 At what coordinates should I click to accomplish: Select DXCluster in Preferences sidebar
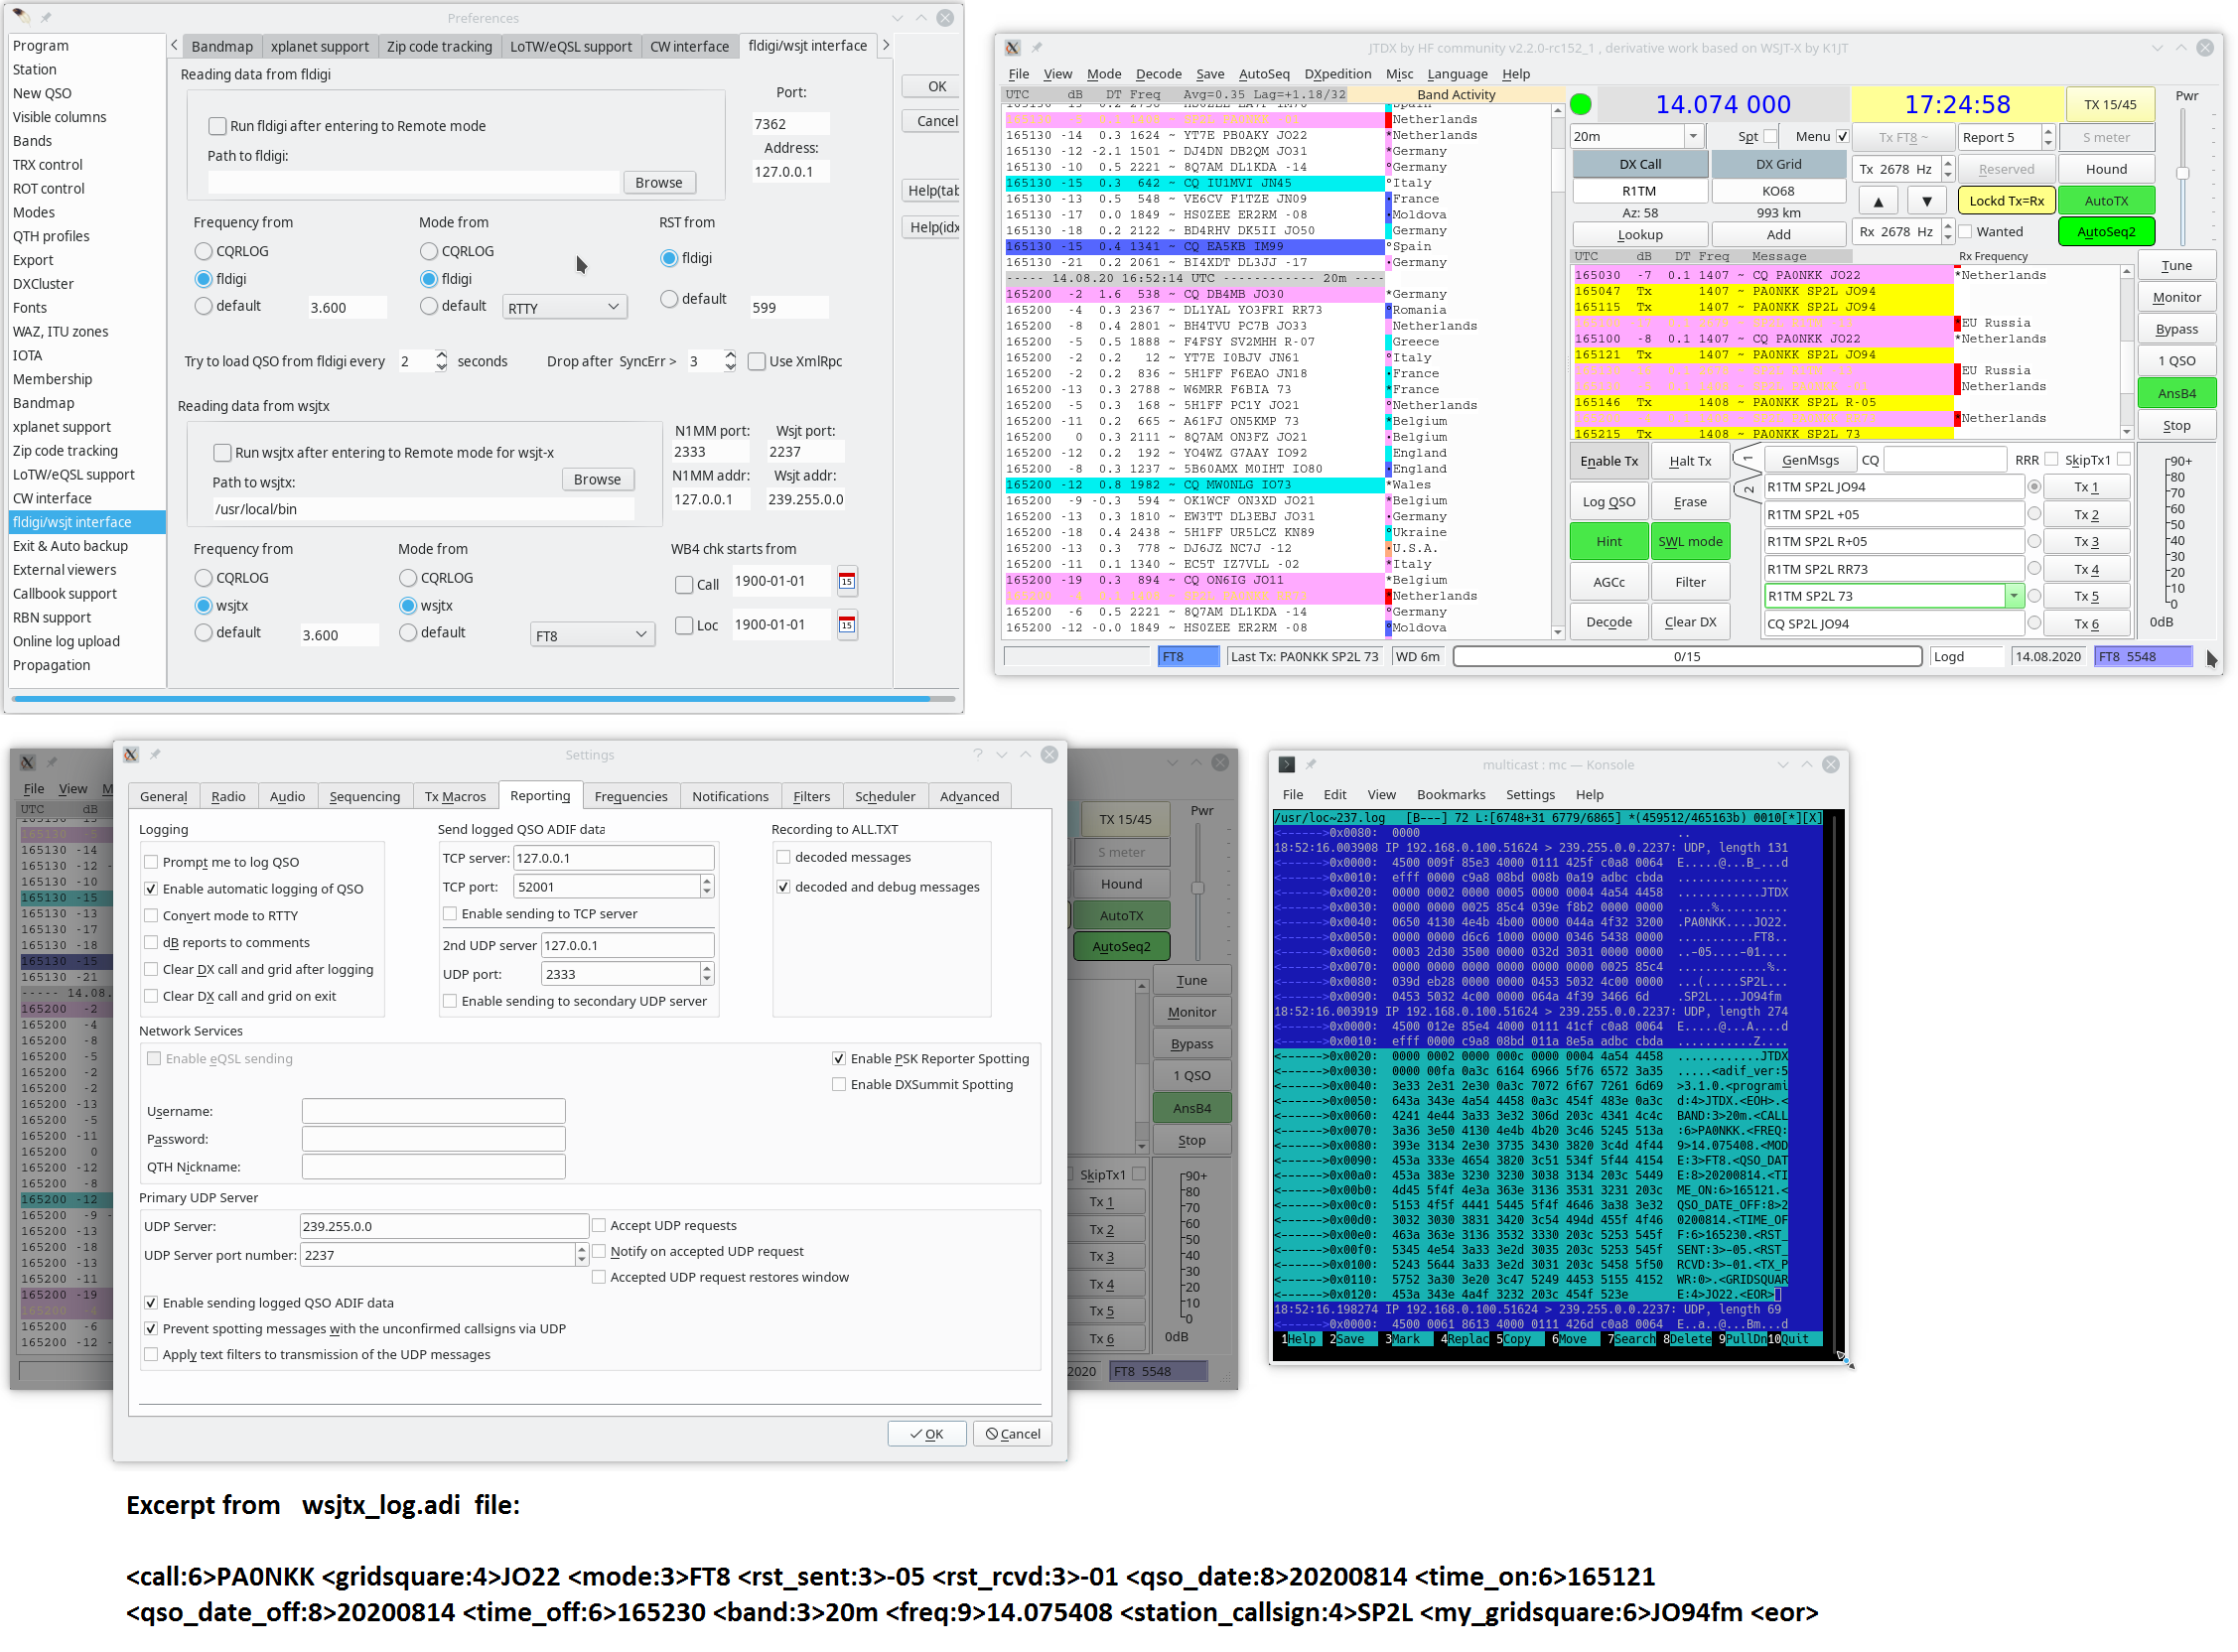(x=44, y=284)
